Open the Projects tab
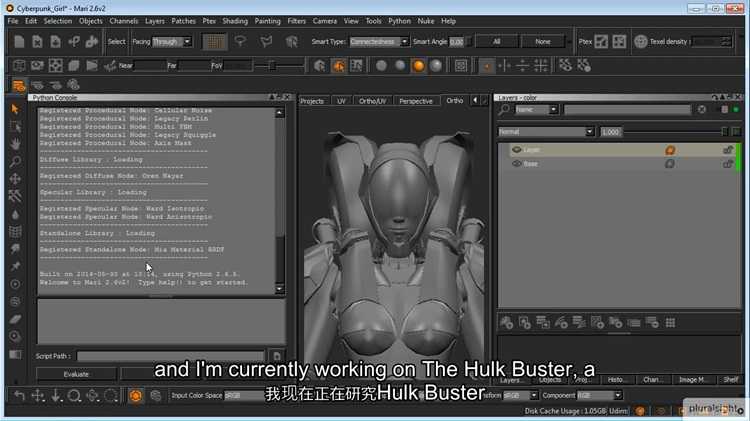This screenshot has width=750, height=421. click(x=312, y=101)
